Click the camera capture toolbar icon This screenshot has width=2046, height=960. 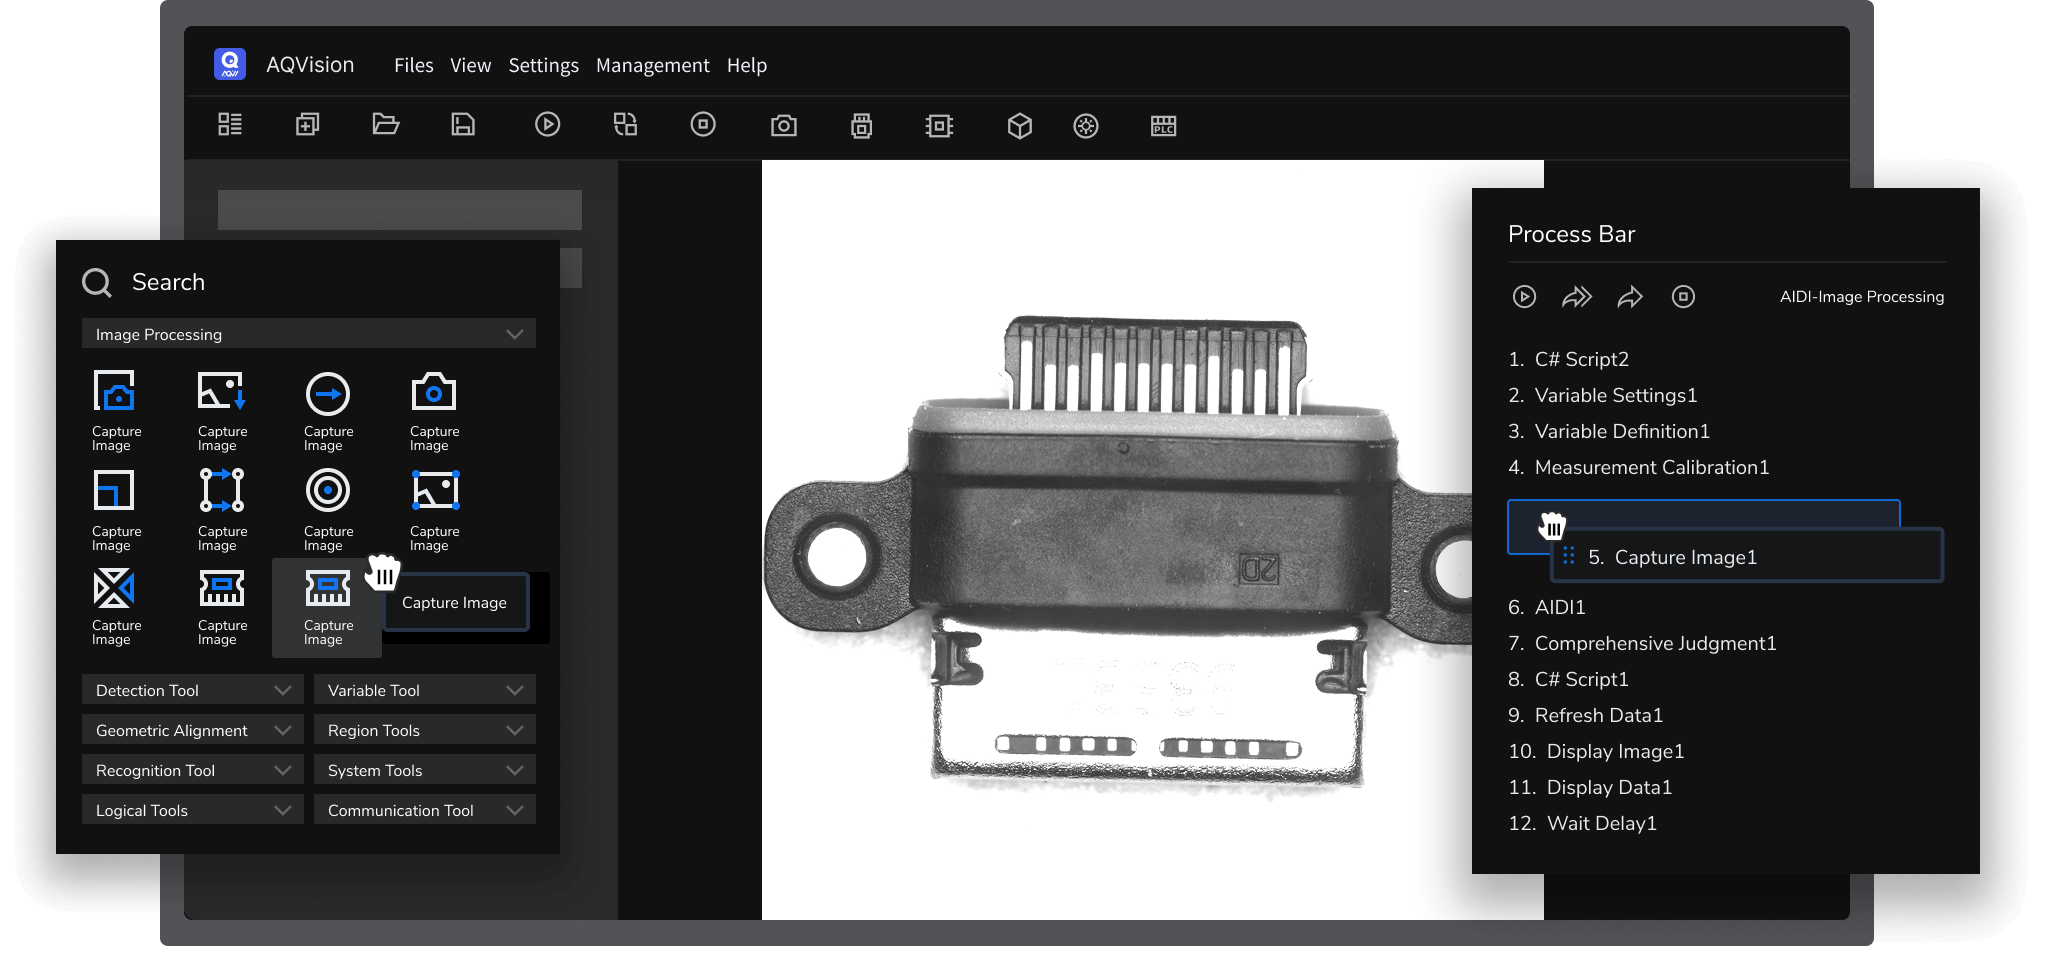(784, 125)
